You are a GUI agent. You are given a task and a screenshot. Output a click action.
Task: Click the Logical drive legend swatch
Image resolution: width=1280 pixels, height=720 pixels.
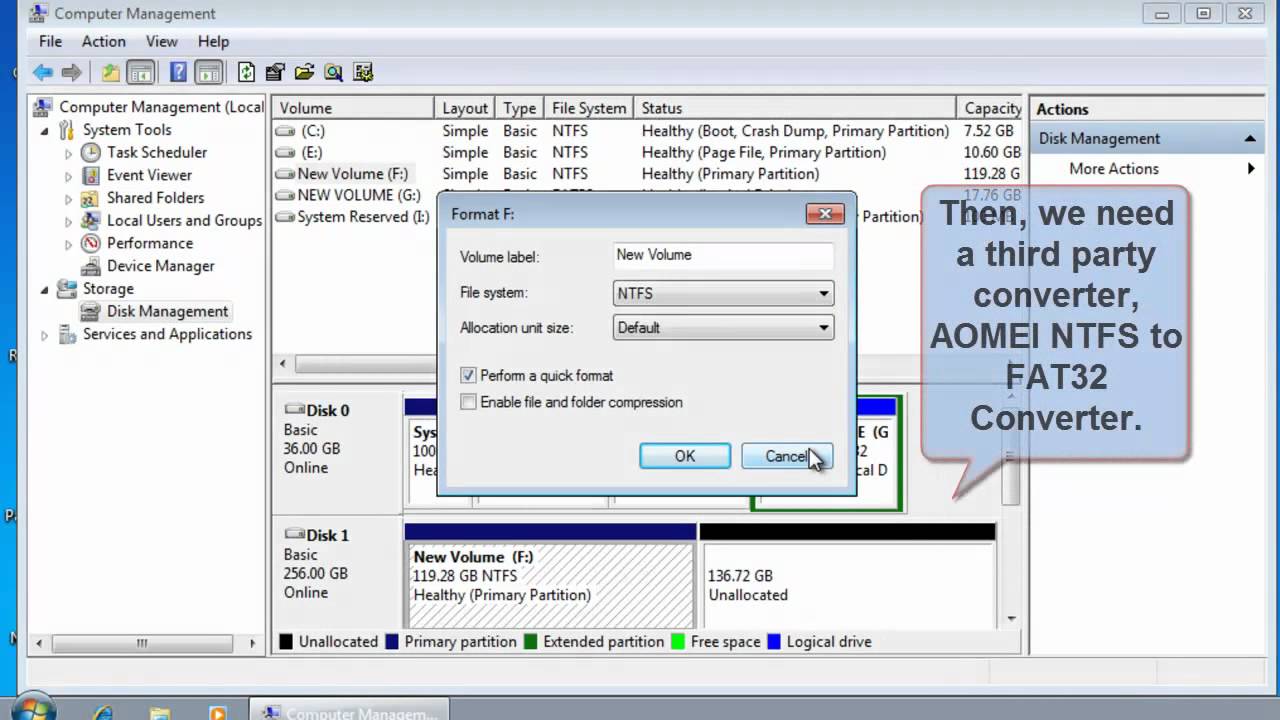[774, 642]
